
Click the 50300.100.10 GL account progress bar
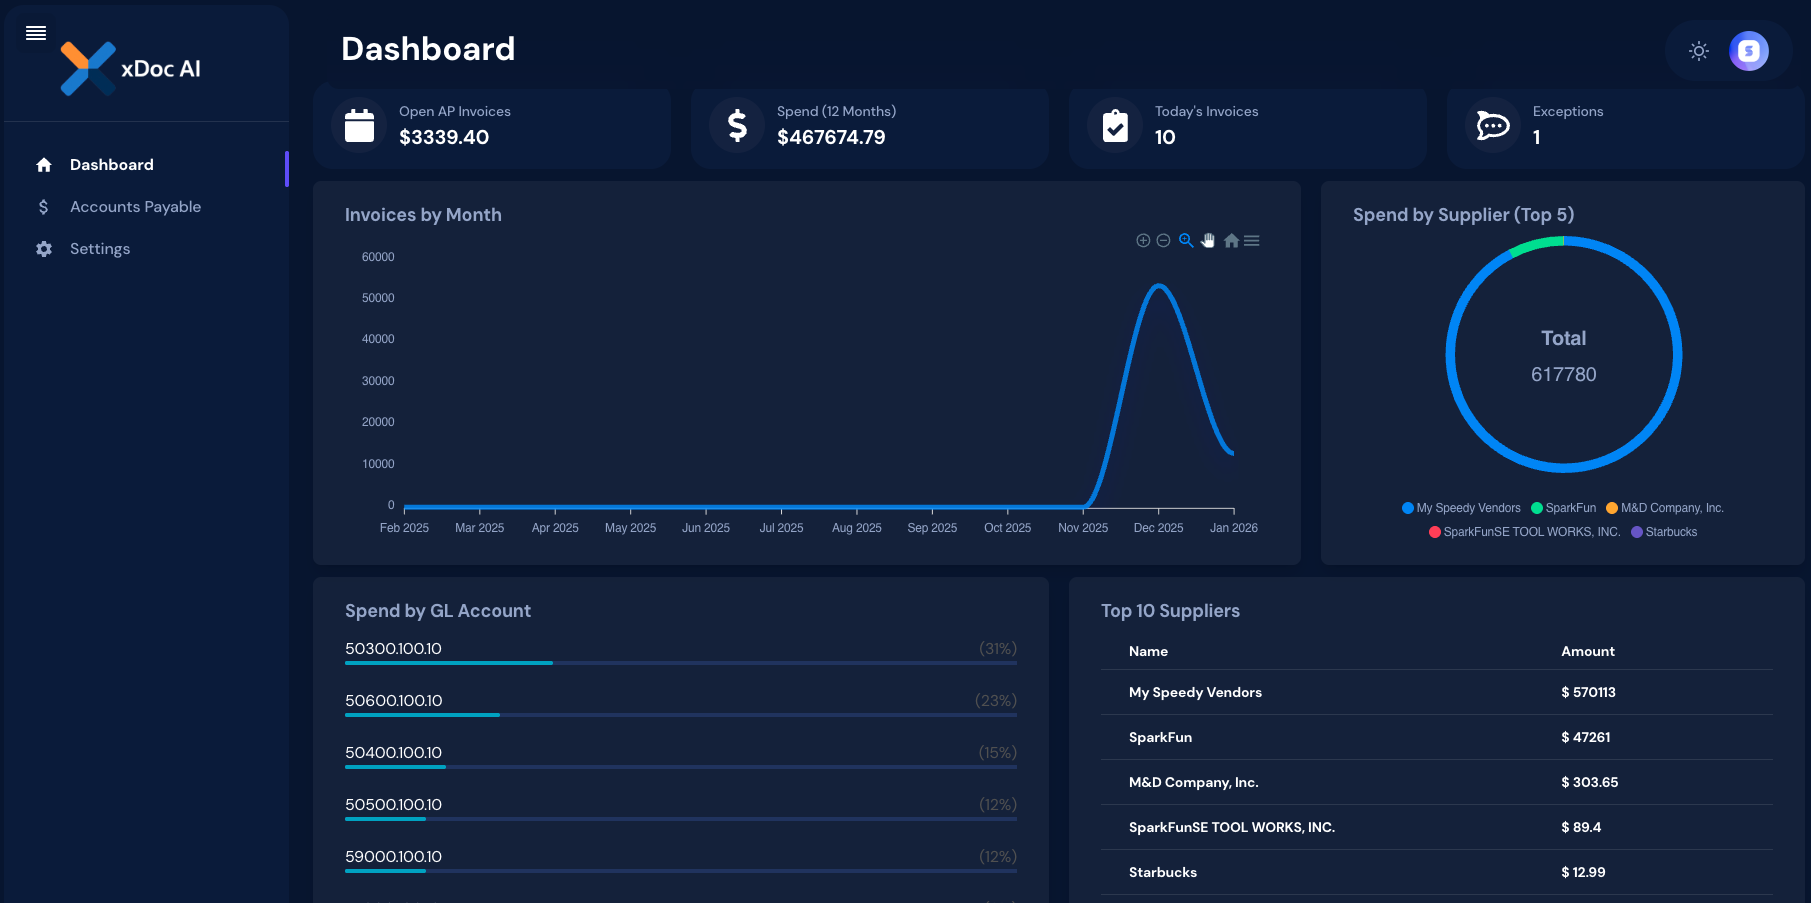(x=680, y=663)
